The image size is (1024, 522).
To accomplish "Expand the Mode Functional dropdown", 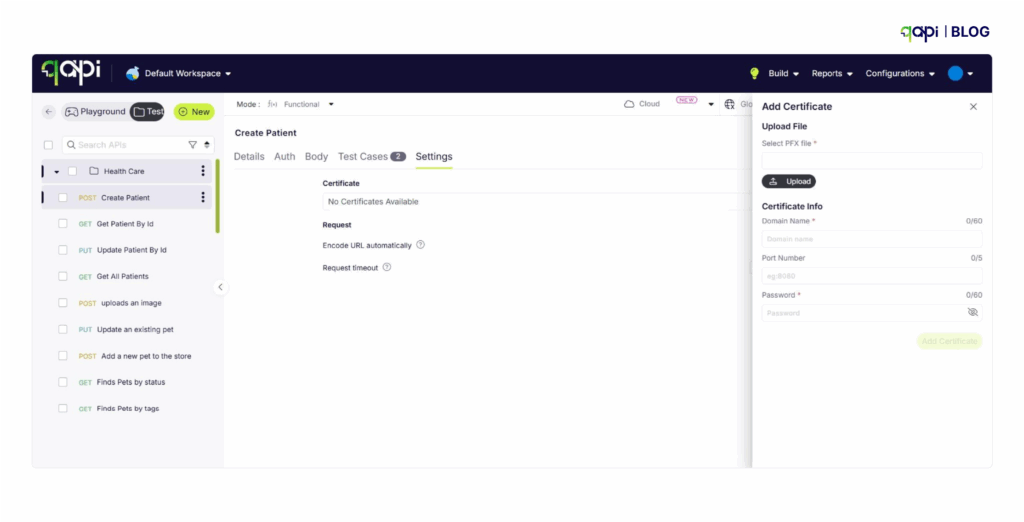I will [x=300, y=104].
